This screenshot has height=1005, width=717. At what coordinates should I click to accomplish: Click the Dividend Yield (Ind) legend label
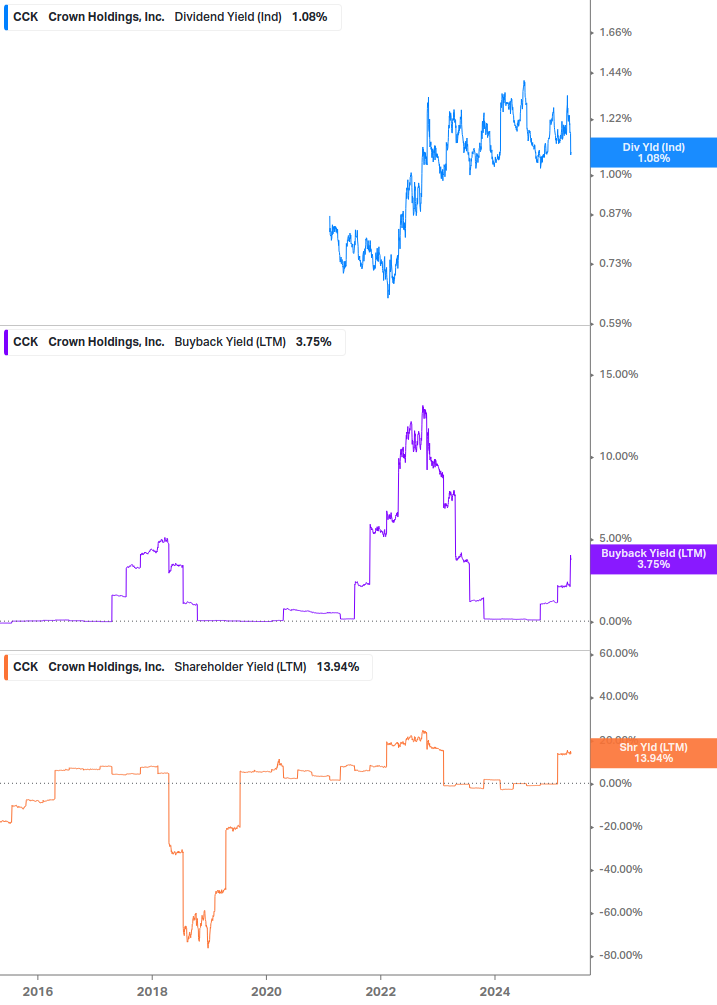(x=228, y=17)
